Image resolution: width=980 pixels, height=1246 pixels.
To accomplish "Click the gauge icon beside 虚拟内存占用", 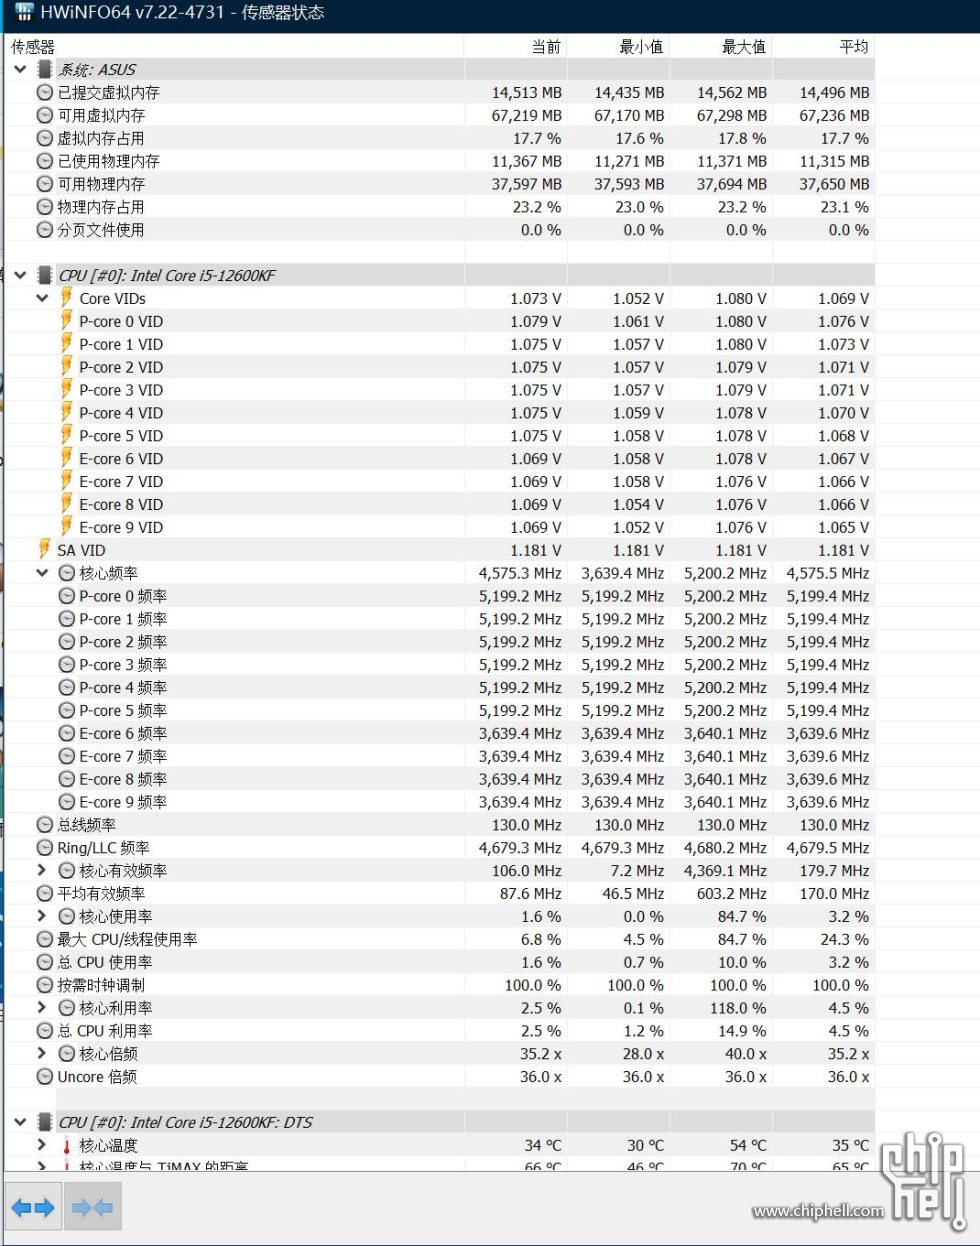I will tap(44, 138).
